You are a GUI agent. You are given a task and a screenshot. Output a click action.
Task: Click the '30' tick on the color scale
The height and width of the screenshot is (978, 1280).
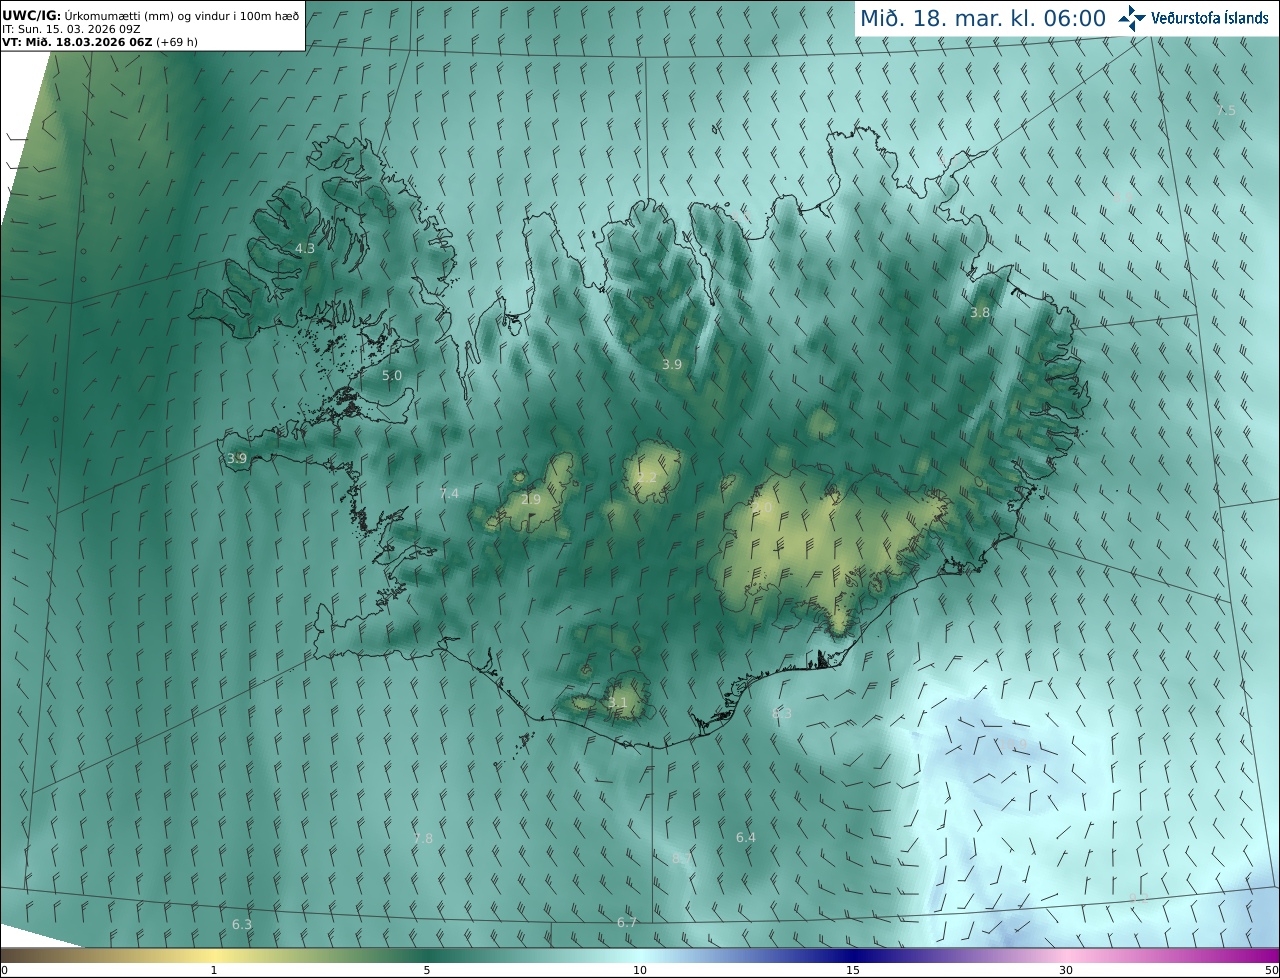(x=1066, y=970)
